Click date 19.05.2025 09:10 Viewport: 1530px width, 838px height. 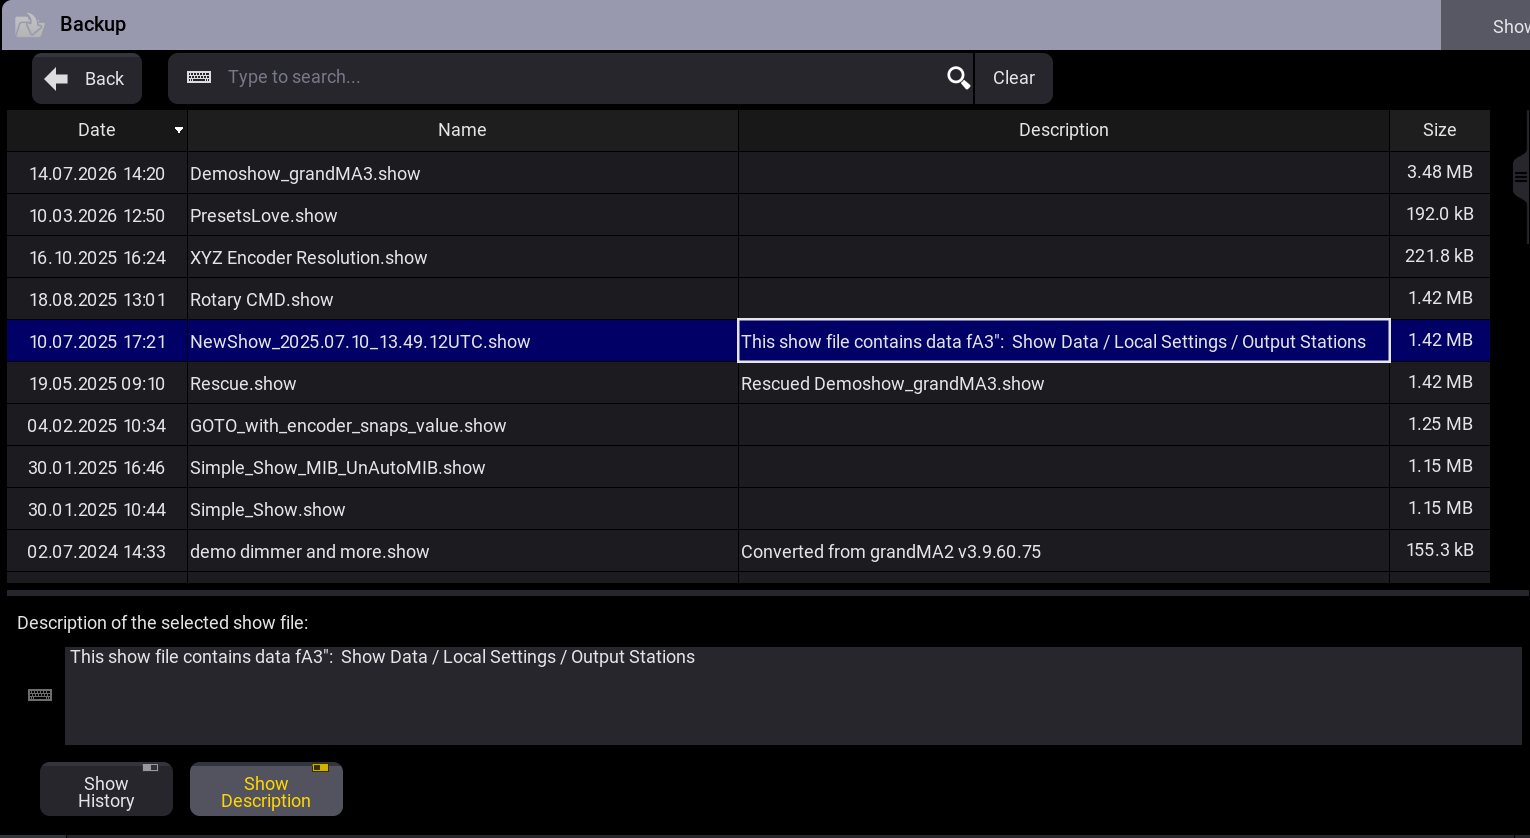97,384
